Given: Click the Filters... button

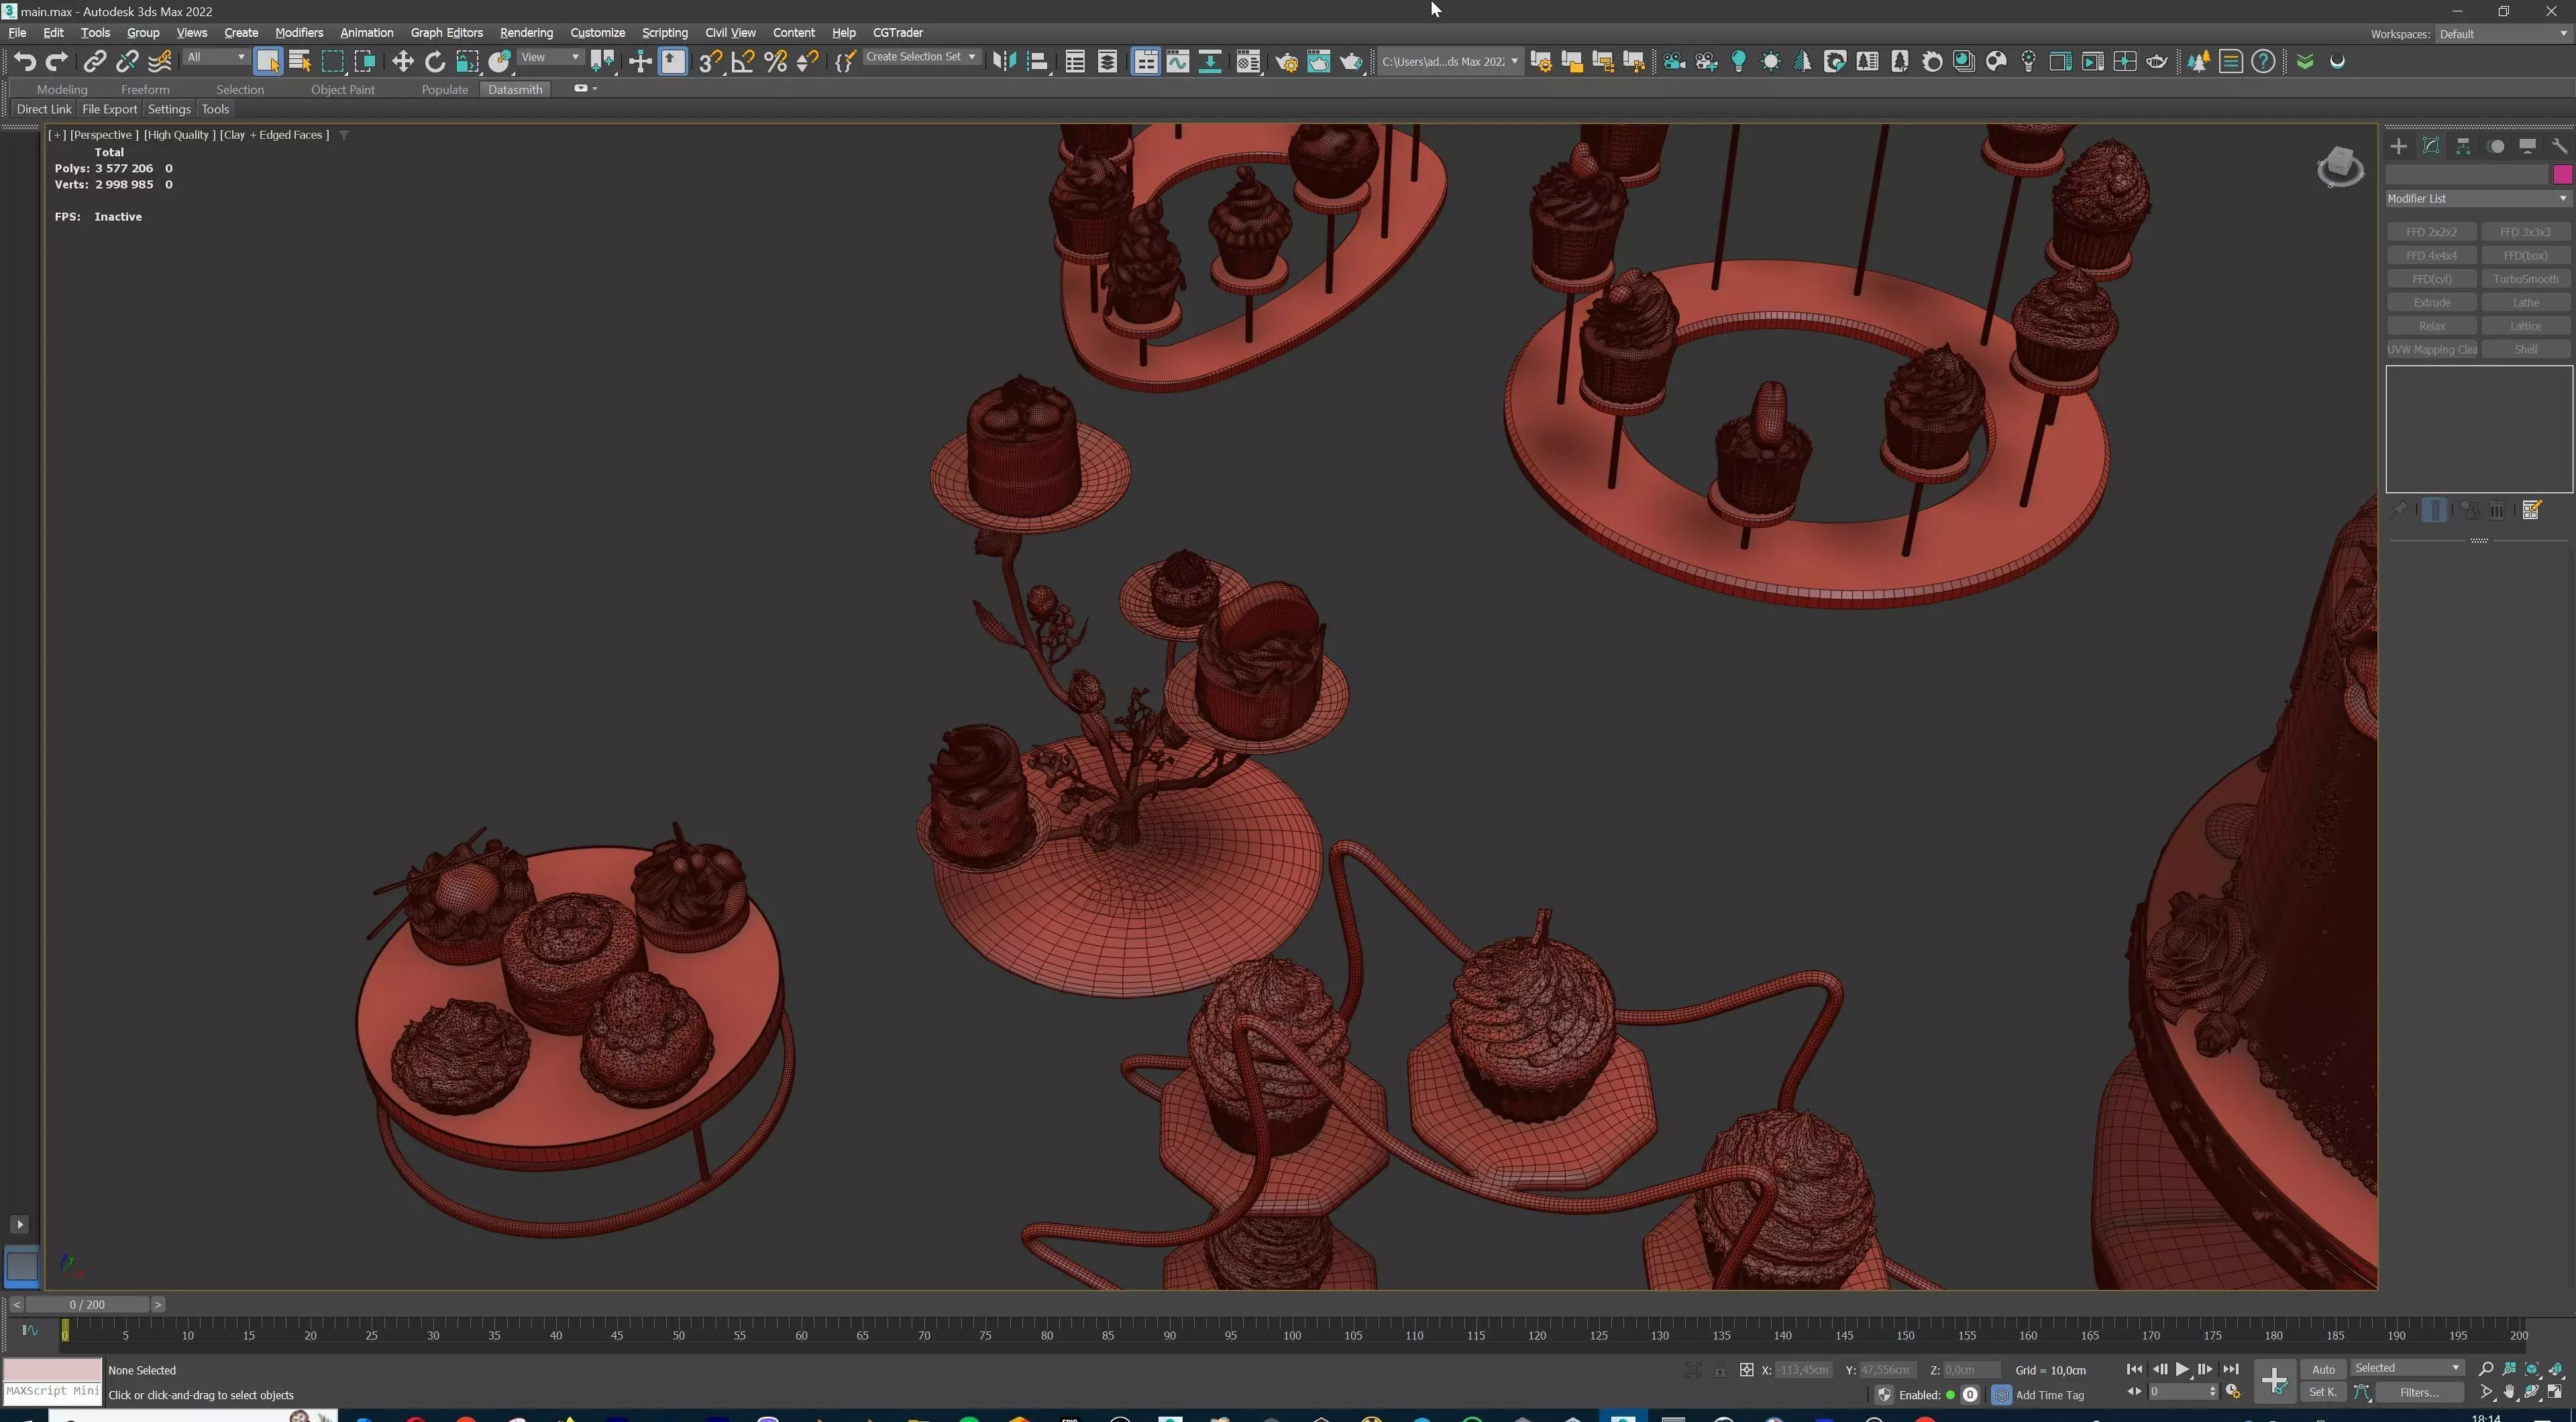Looking at the screenshot, I should click(x=2419, y=1392).
